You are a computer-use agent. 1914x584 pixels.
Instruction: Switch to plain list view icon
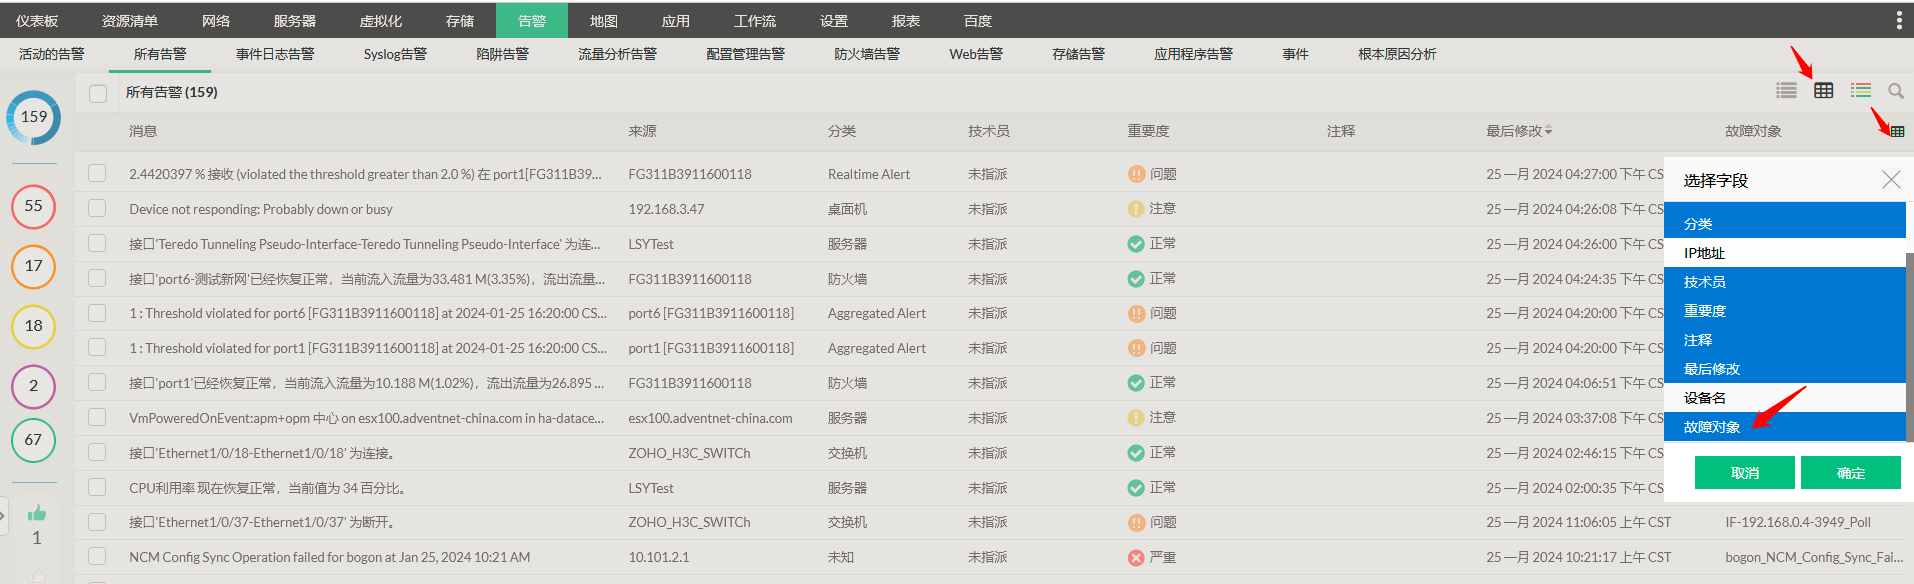(1786, 91)
